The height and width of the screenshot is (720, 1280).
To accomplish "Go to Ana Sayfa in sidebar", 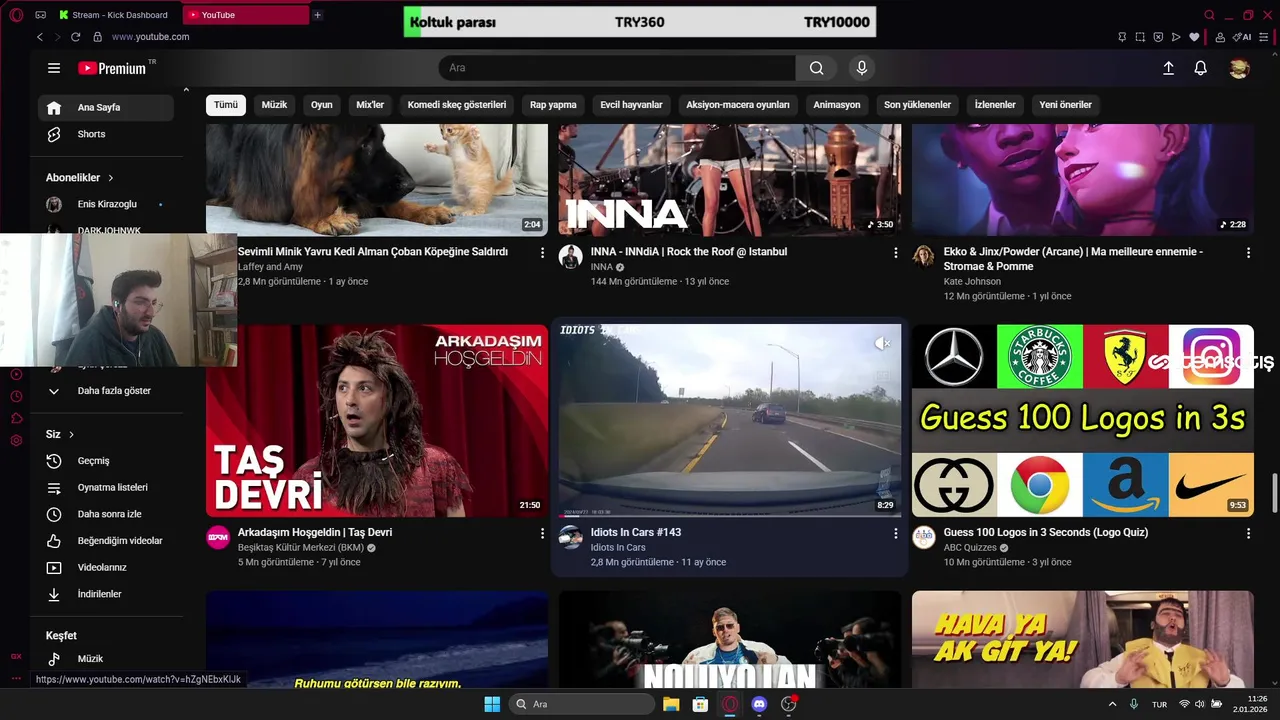I will [x=106, y=108].
